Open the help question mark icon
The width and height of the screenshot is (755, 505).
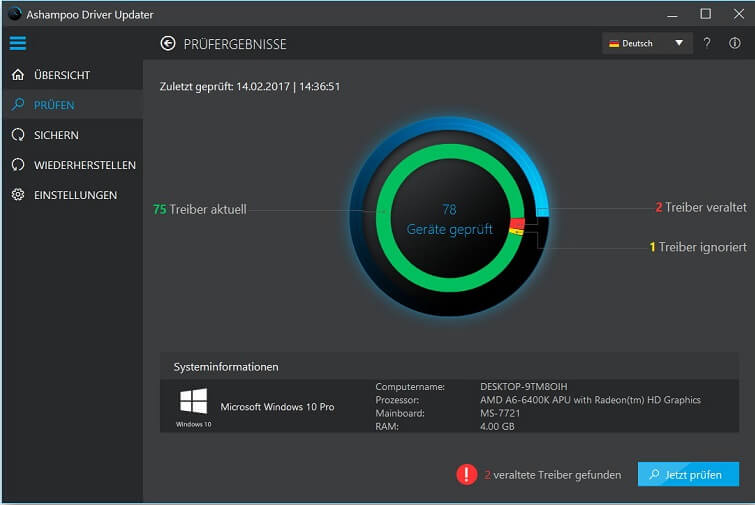[x=707, y=43]
